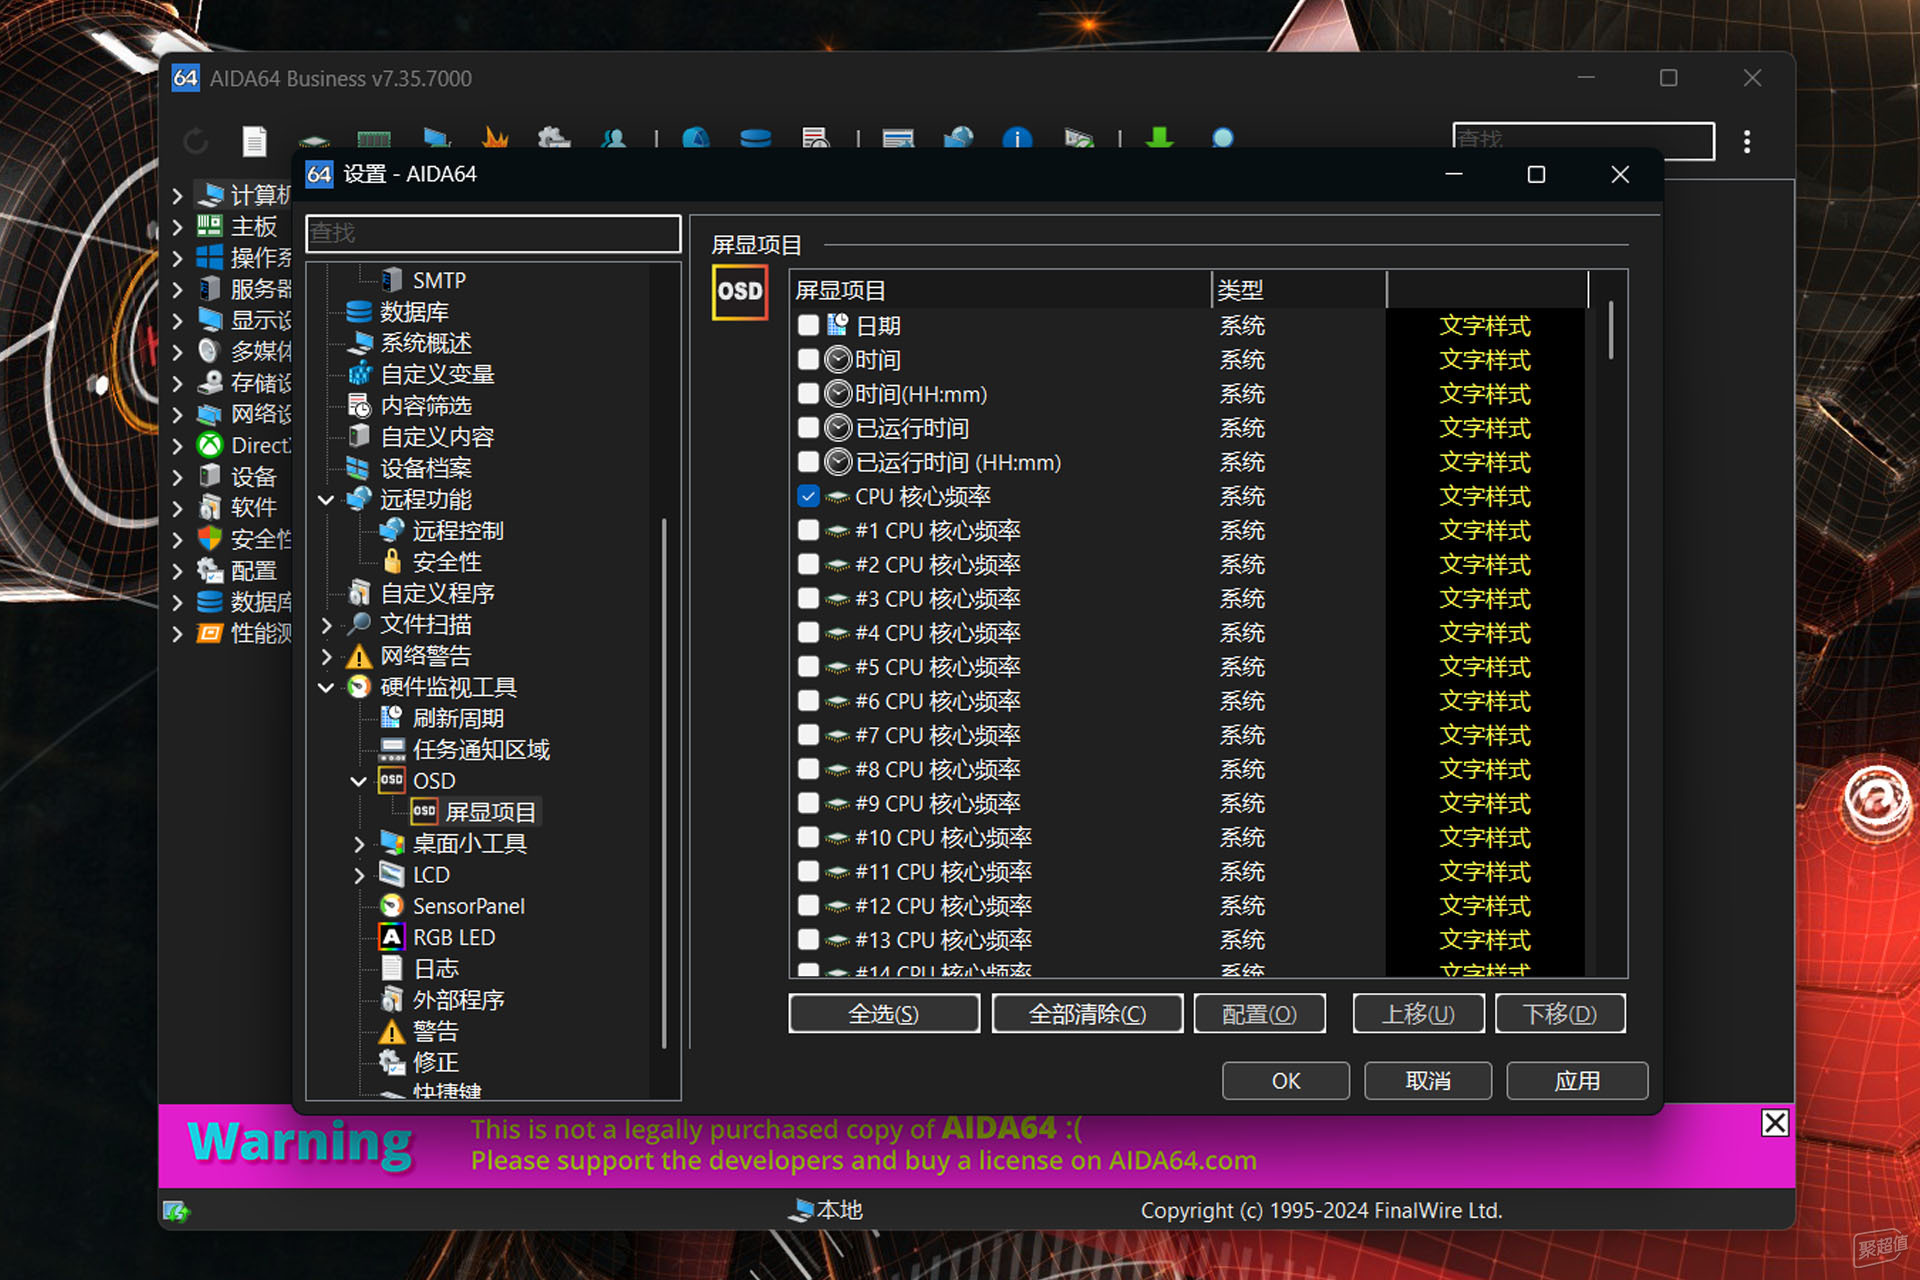Check the 时间(HH:mm) item checkbox
The width and height of the screenshot is (1920, 1280).
(x=809, y=394)
